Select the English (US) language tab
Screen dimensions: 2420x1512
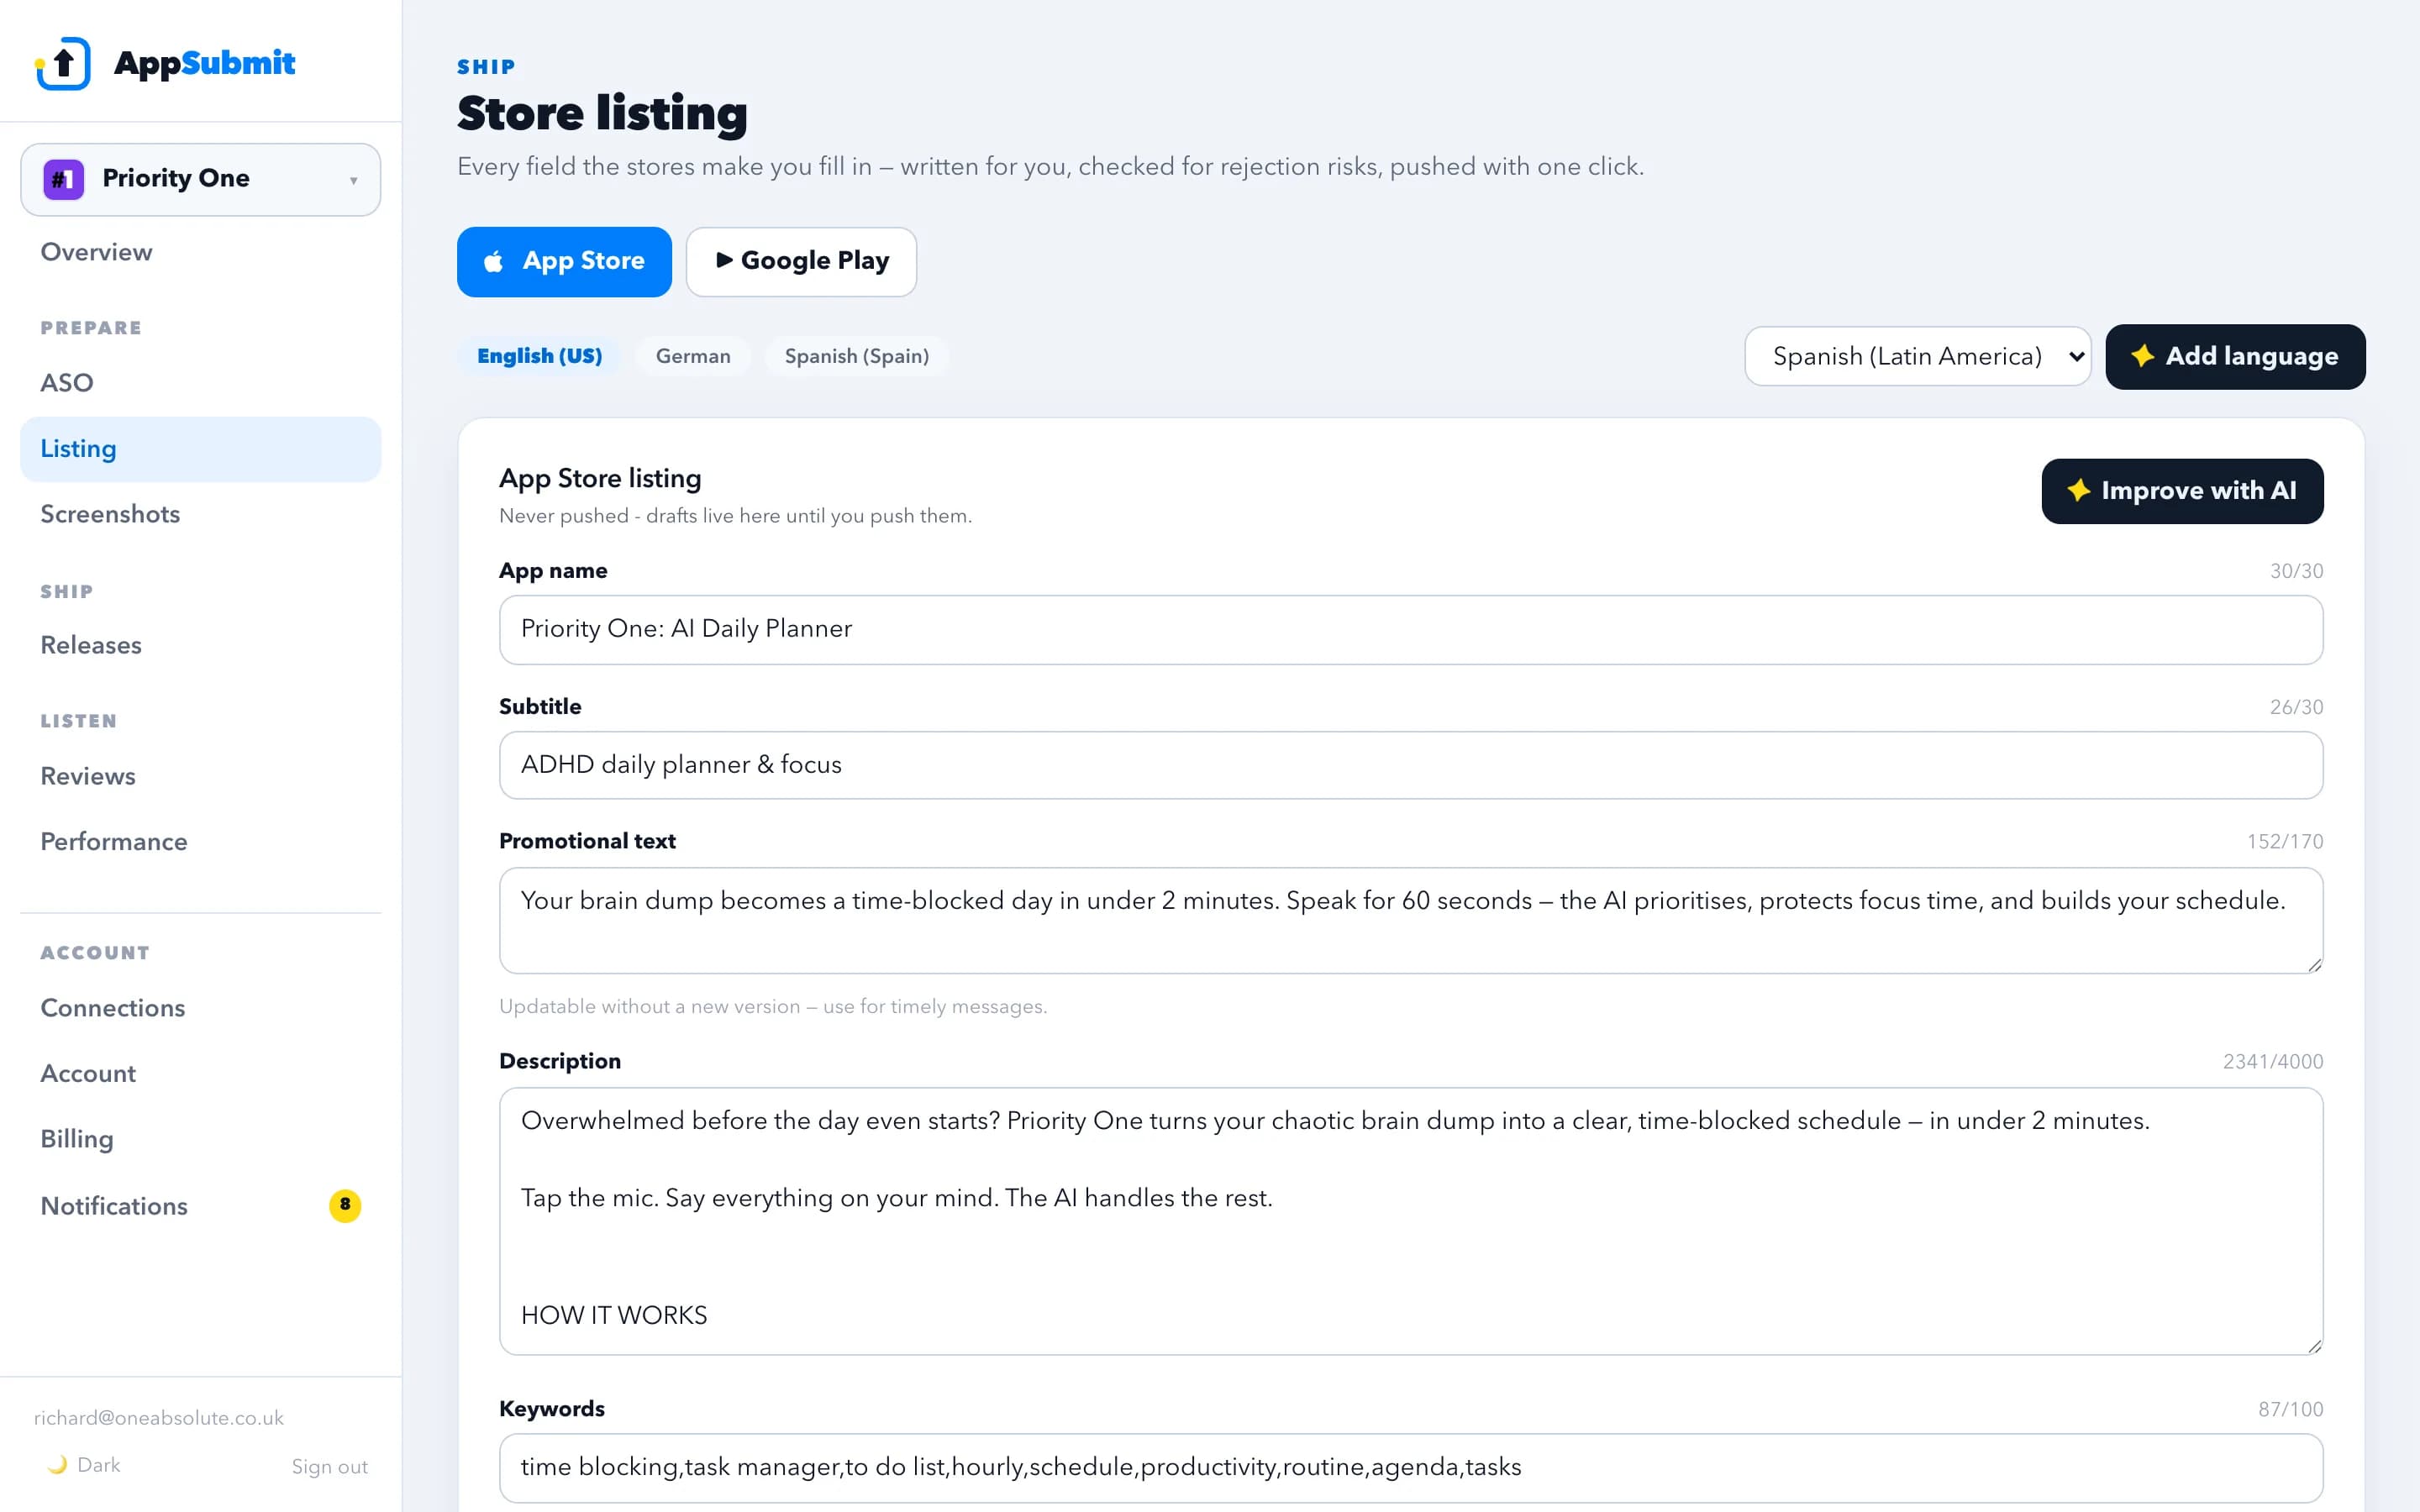point(540,356)
